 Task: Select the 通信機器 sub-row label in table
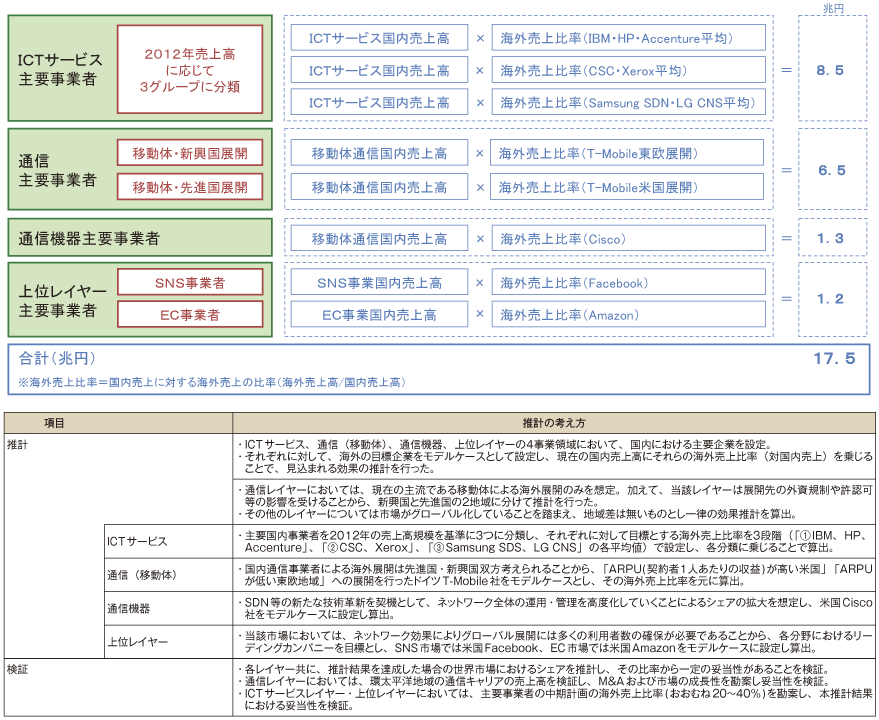pyautogui.click(x=128, y=608)
